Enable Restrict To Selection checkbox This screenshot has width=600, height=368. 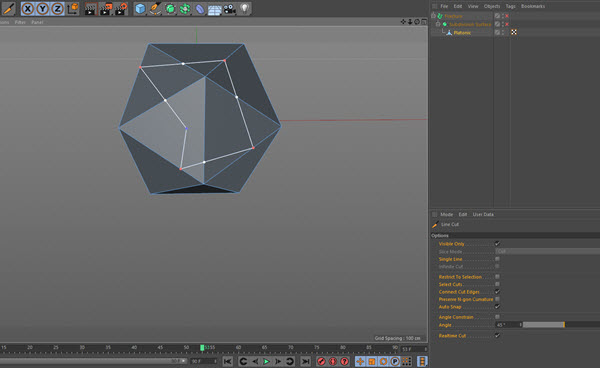pyautogui.click(x=497, y=277)
